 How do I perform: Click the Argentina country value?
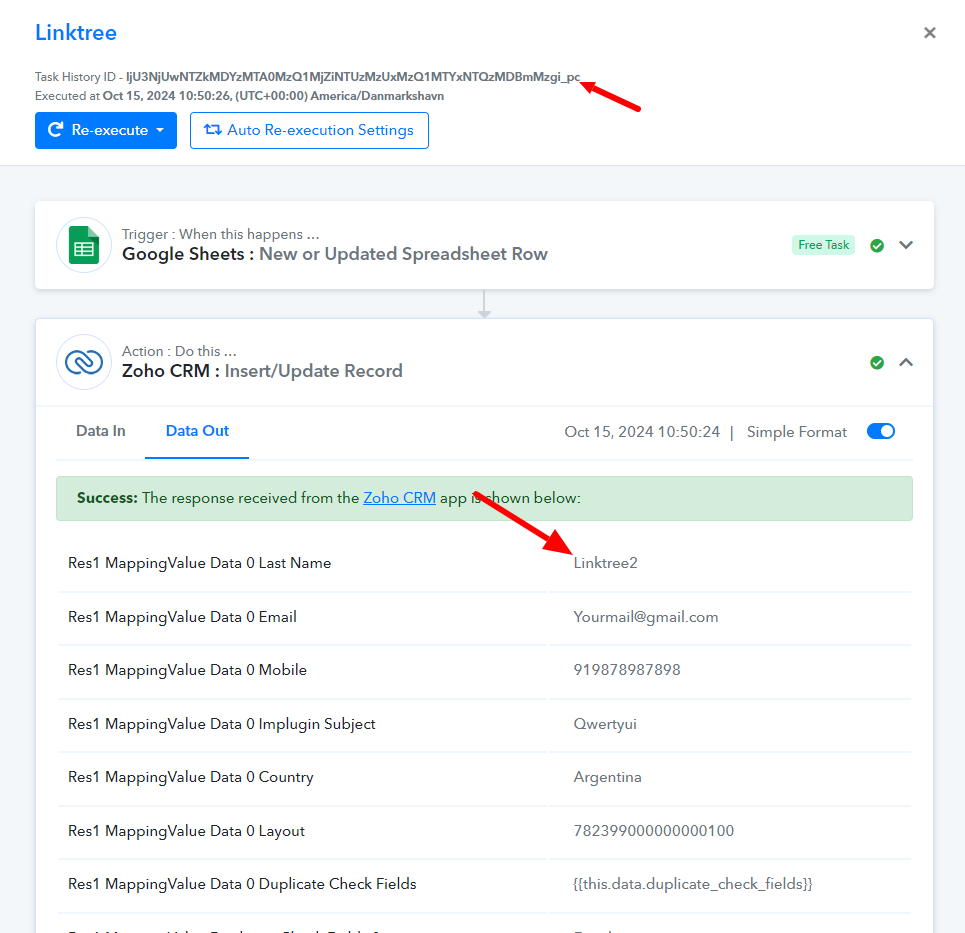click(x=607, y=777)
